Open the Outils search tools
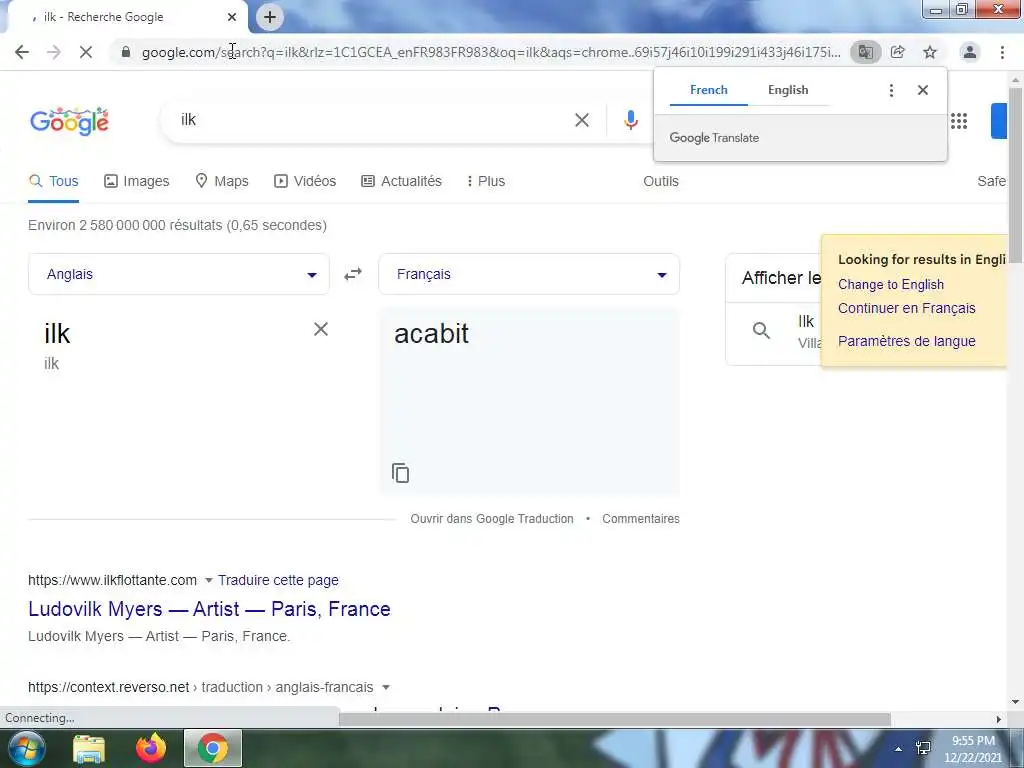The image size is (1024, 768). click(661, 182)
